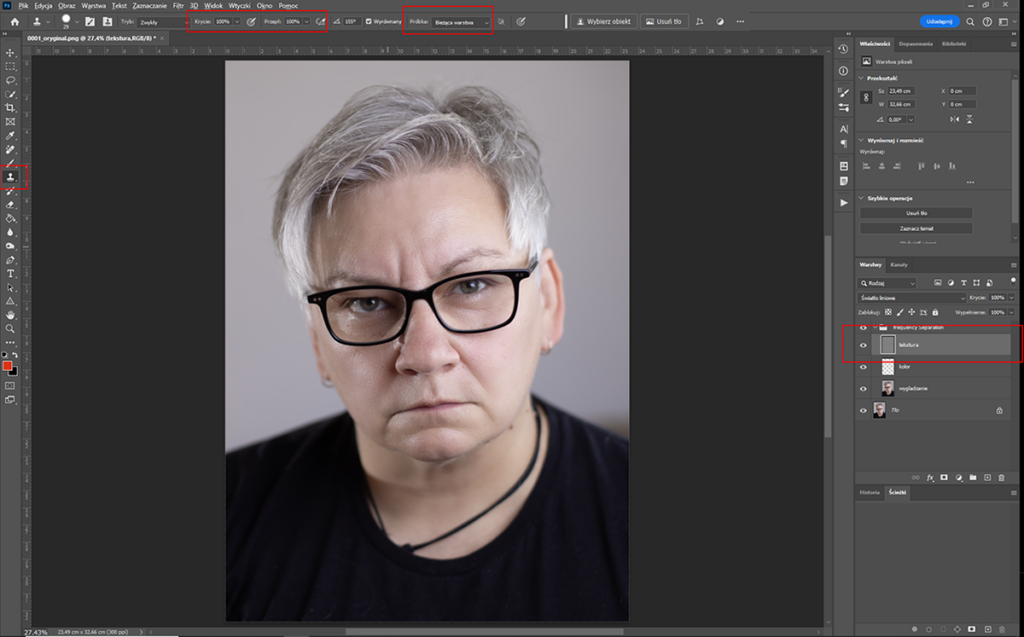The image size is (1024, 637).
Task: Select the Lasso tool
Action: [11, 80]
